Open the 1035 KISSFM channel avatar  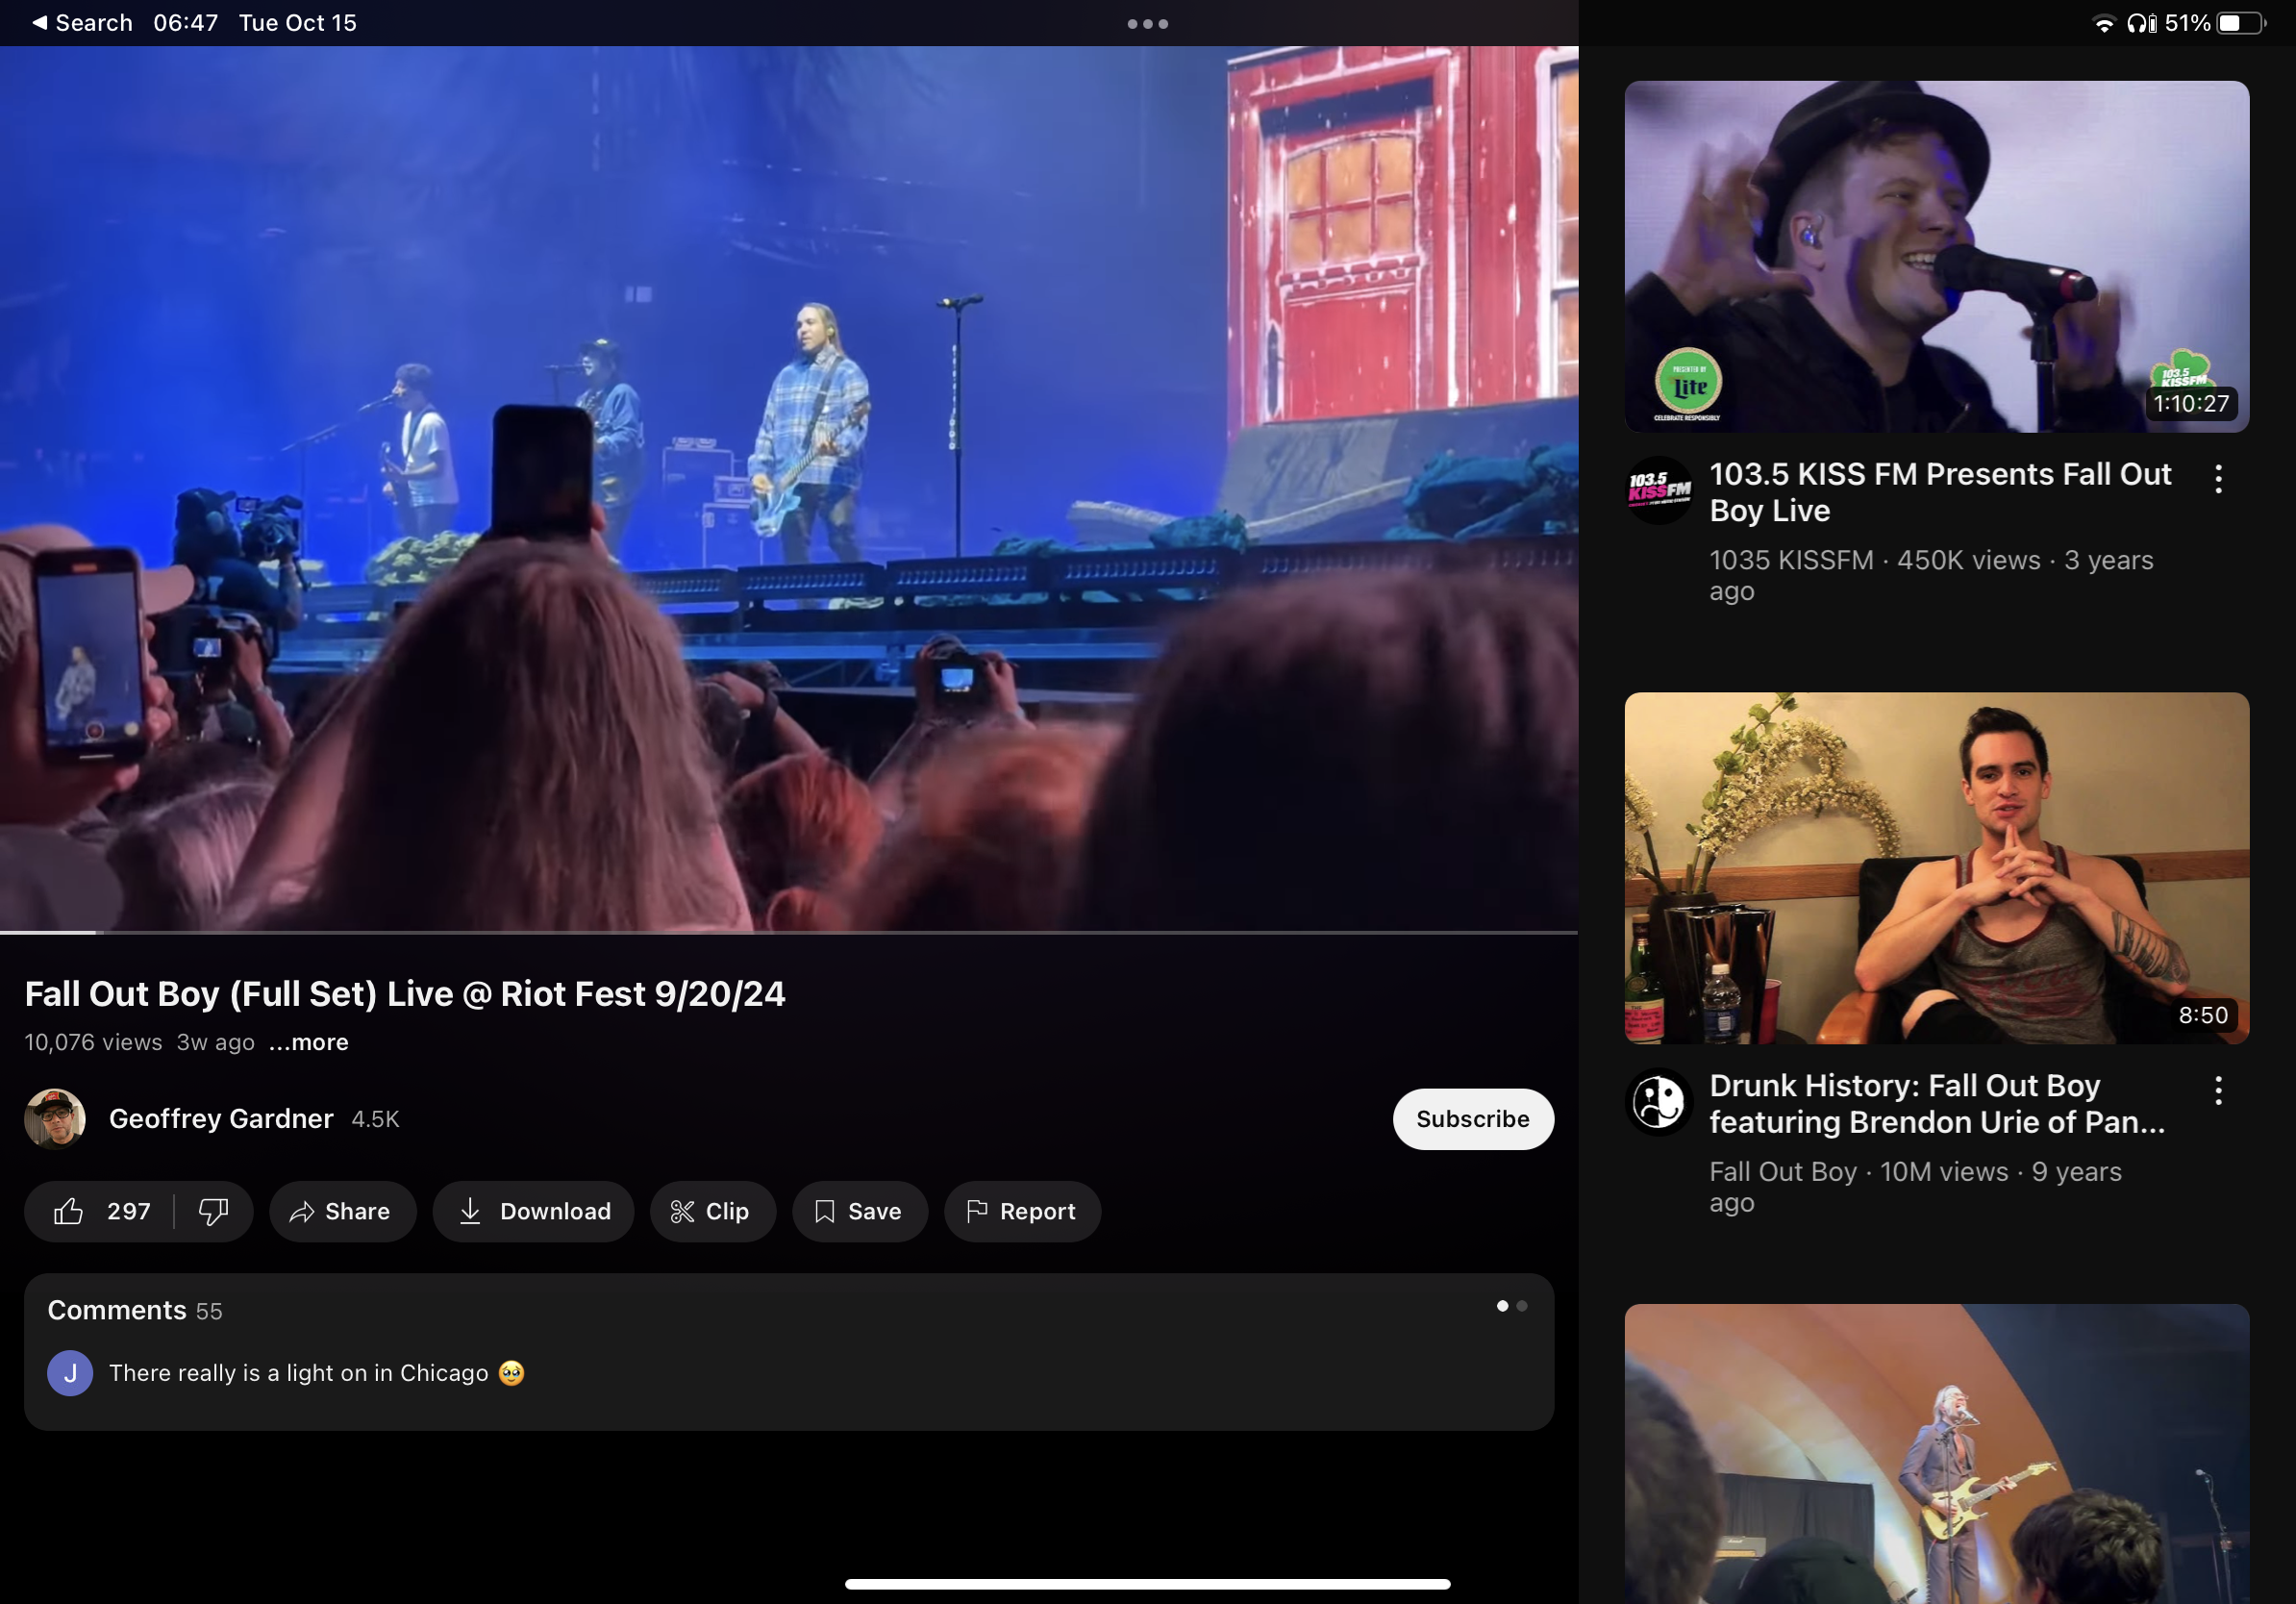tap(1659, 490)
